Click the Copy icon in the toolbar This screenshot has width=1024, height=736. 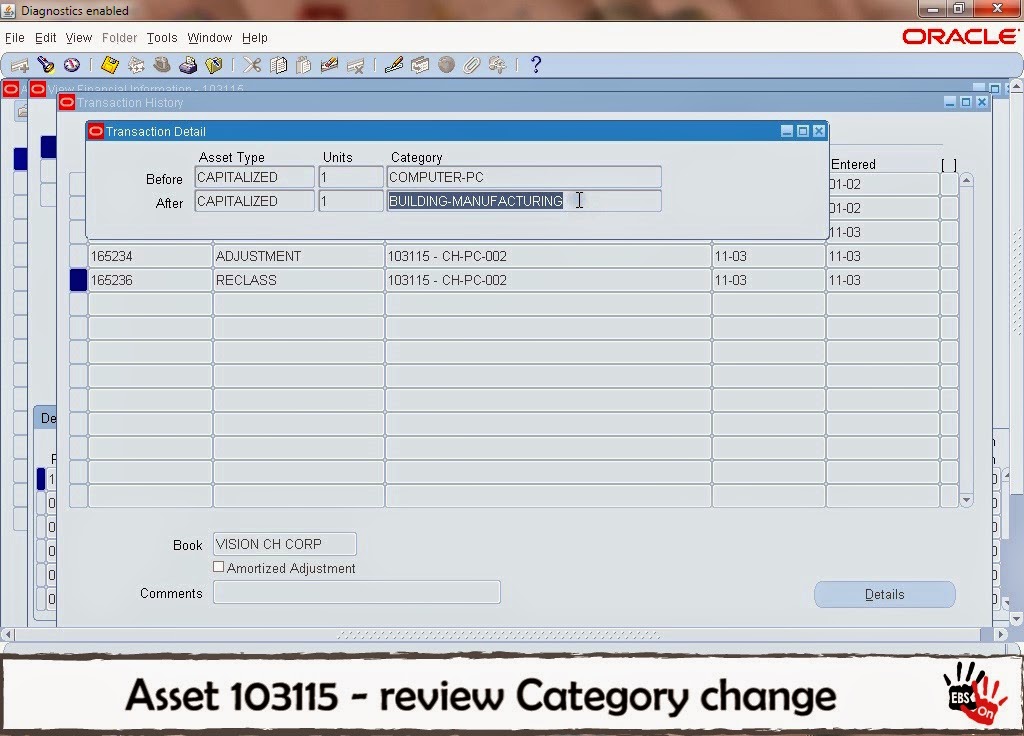coord(279,65)
